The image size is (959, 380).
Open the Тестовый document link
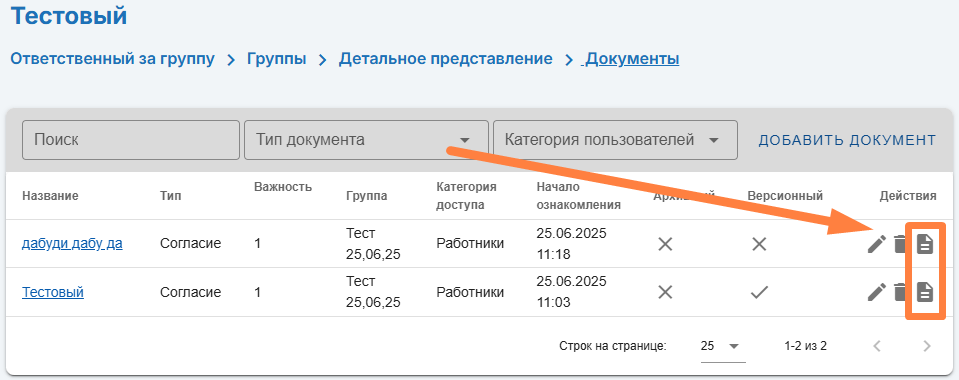[x=53, y=292]
